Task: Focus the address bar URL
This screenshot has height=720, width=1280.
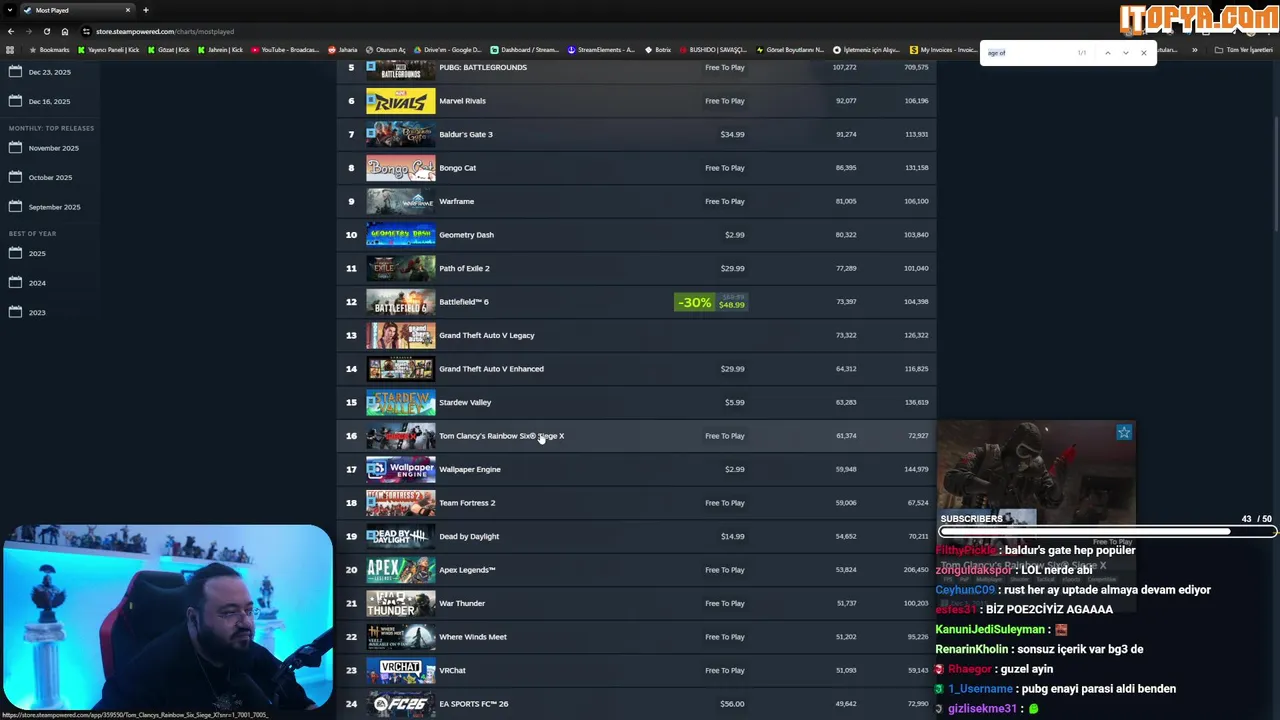Action: (165, 32)
